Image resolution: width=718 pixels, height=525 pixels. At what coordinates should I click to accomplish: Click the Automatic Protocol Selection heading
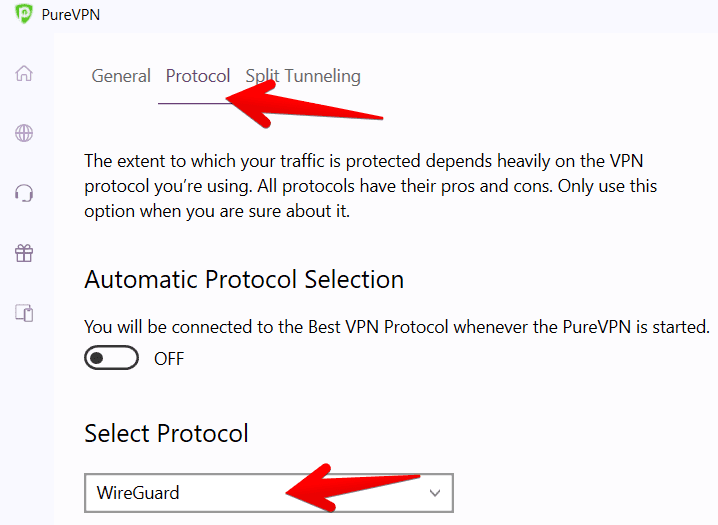(244, 280)
